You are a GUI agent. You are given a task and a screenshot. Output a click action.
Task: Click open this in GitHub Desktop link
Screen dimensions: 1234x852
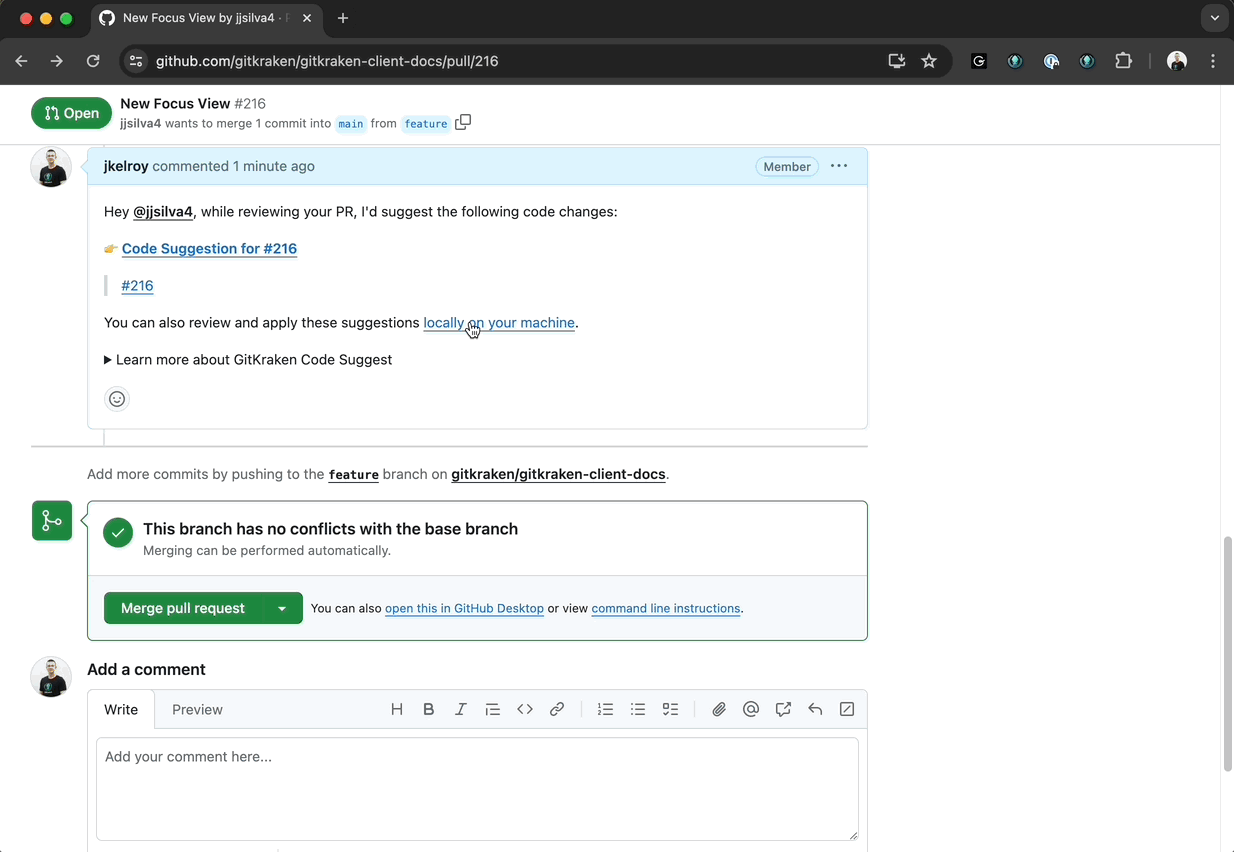464,608
